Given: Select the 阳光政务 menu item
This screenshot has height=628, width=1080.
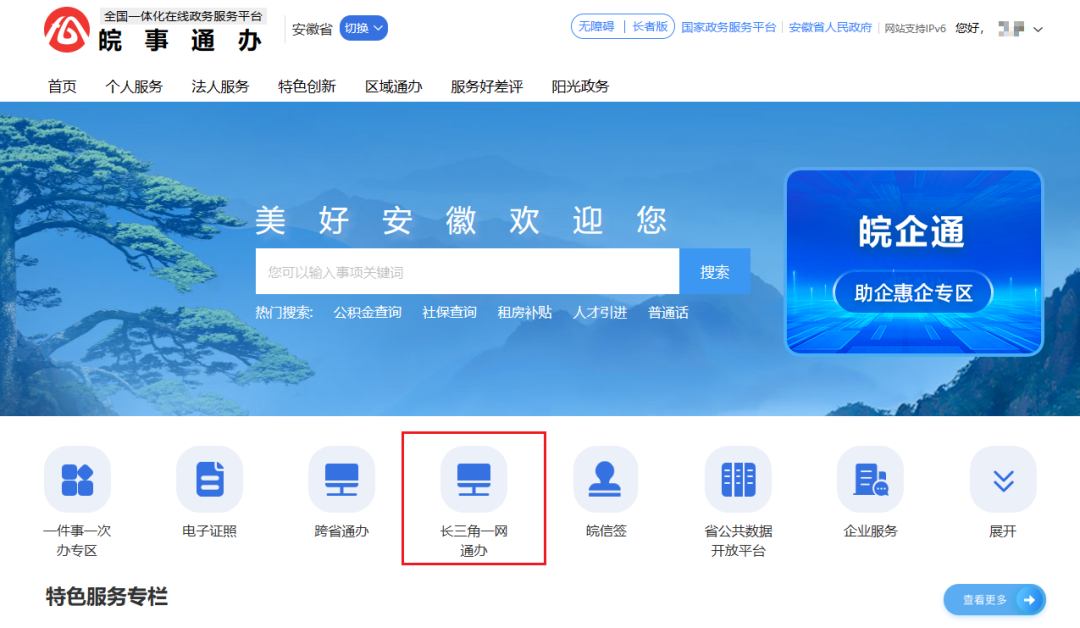Looking at the screenshot, I should coord(580,86).
